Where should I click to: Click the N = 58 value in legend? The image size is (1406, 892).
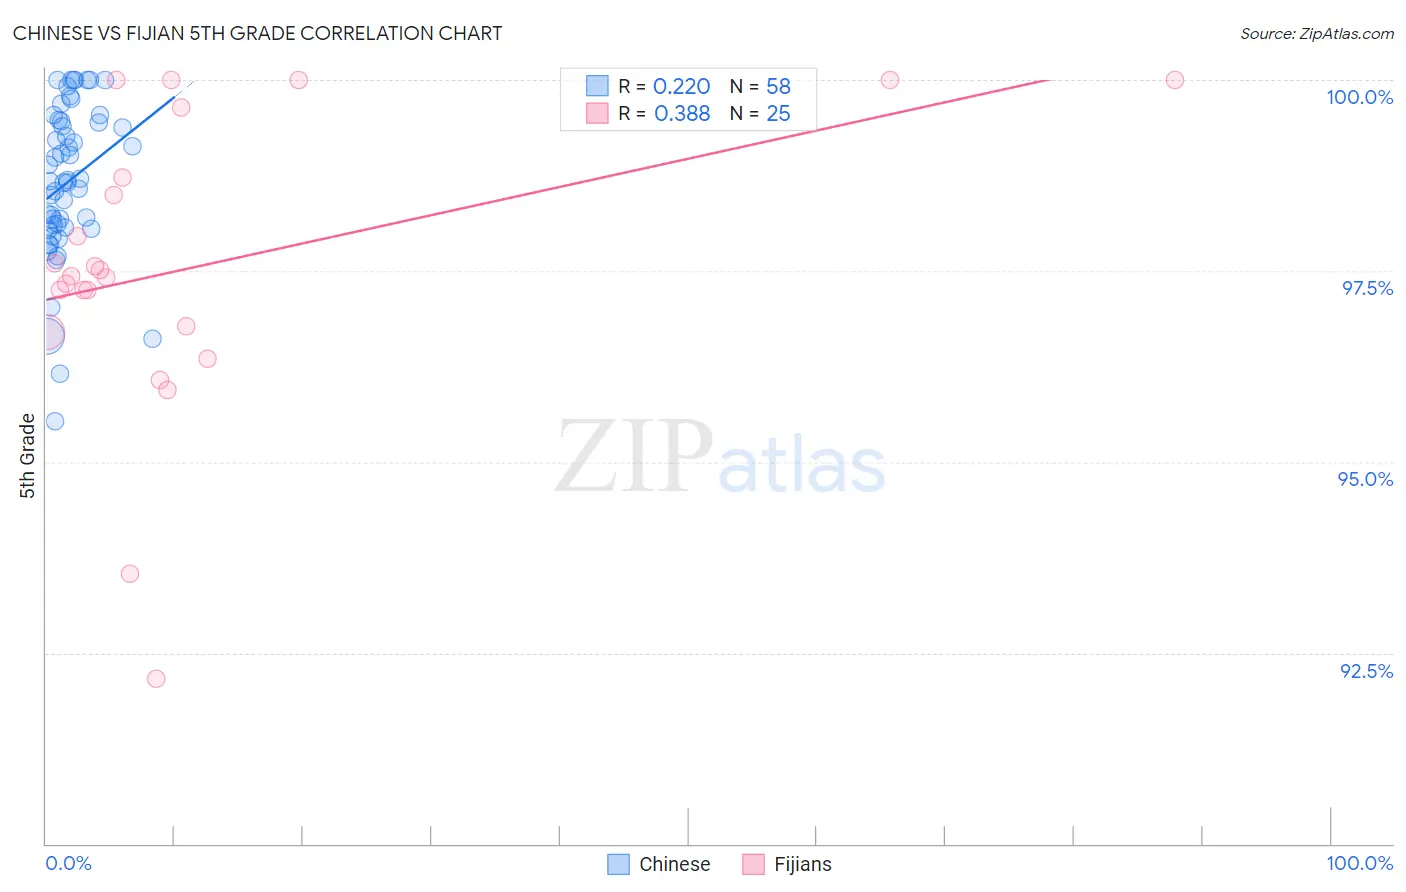pos(760,86)
